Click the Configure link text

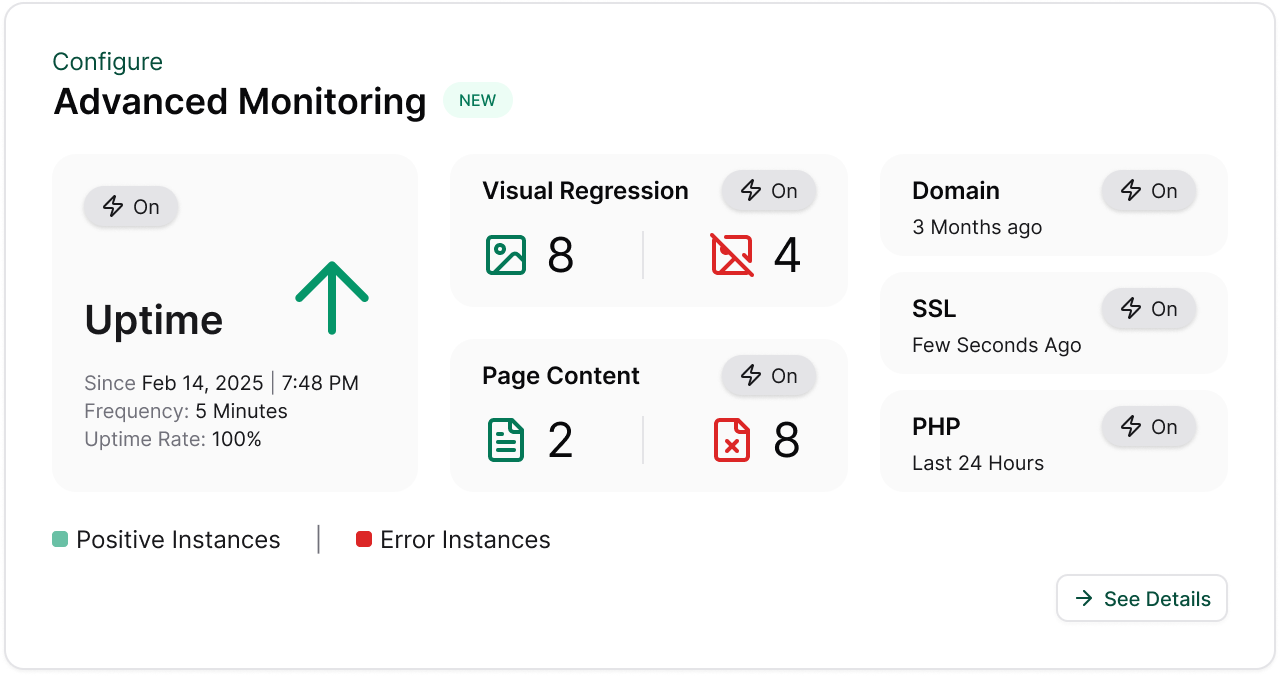[x=107, y=62]
